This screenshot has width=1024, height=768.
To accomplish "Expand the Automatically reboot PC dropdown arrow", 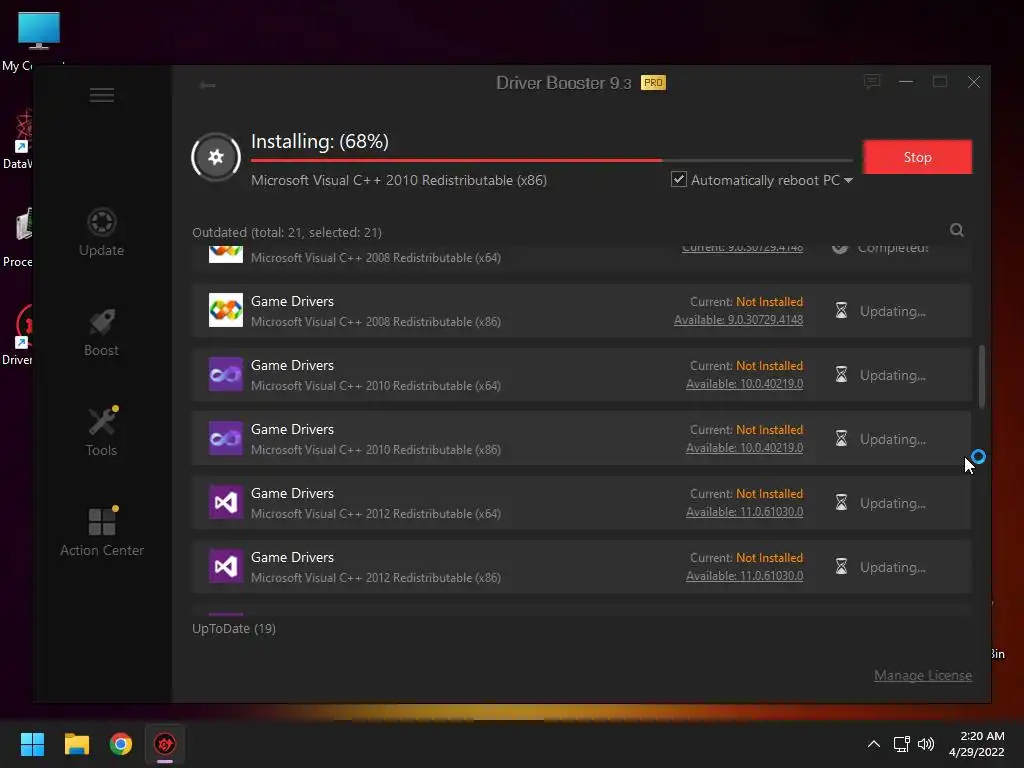I will [848, 180].
